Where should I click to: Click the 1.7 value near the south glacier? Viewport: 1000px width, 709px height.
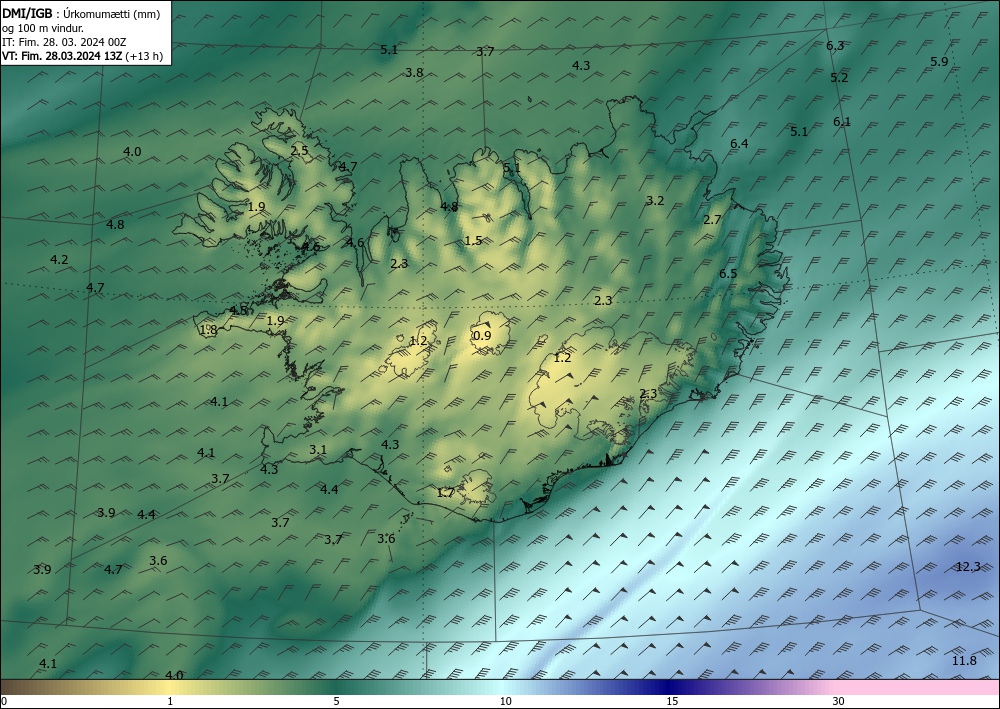click(x=446, y=493)
